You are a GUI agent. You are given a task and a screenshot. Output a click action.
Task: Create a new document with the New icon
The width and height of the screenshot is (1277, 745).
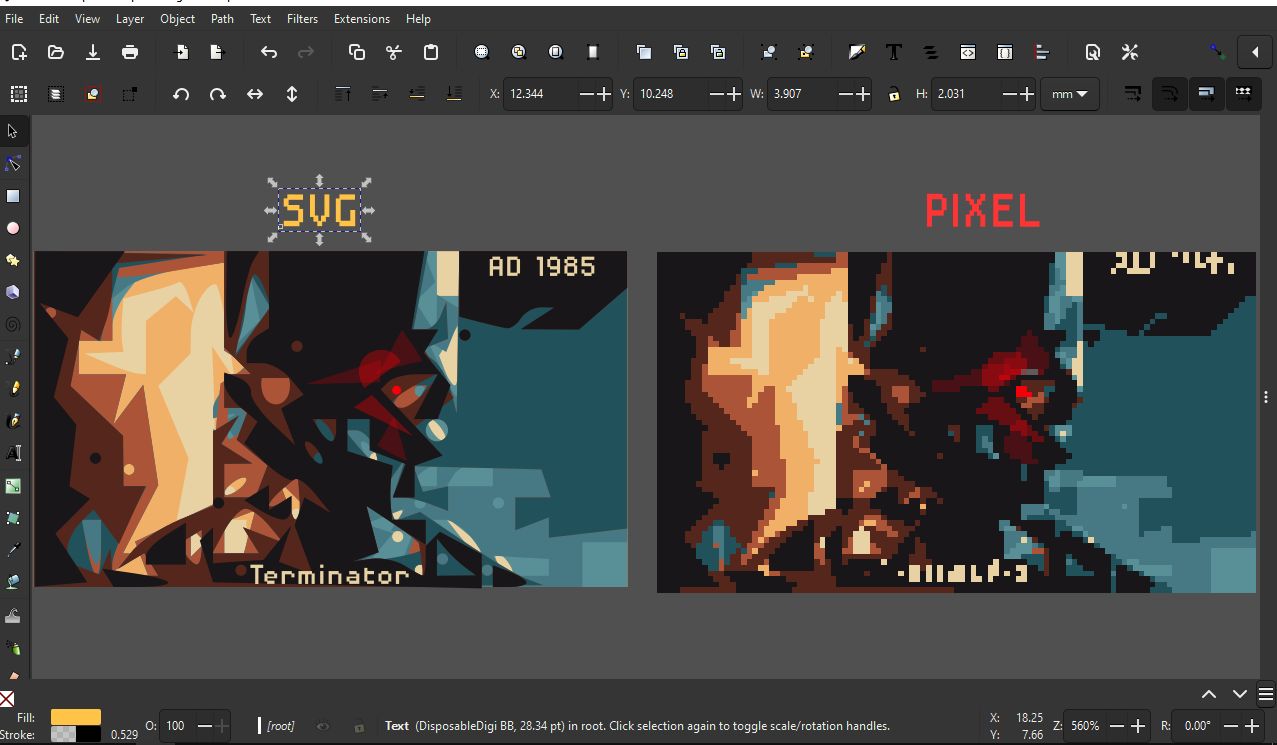[x=18, y=52]
